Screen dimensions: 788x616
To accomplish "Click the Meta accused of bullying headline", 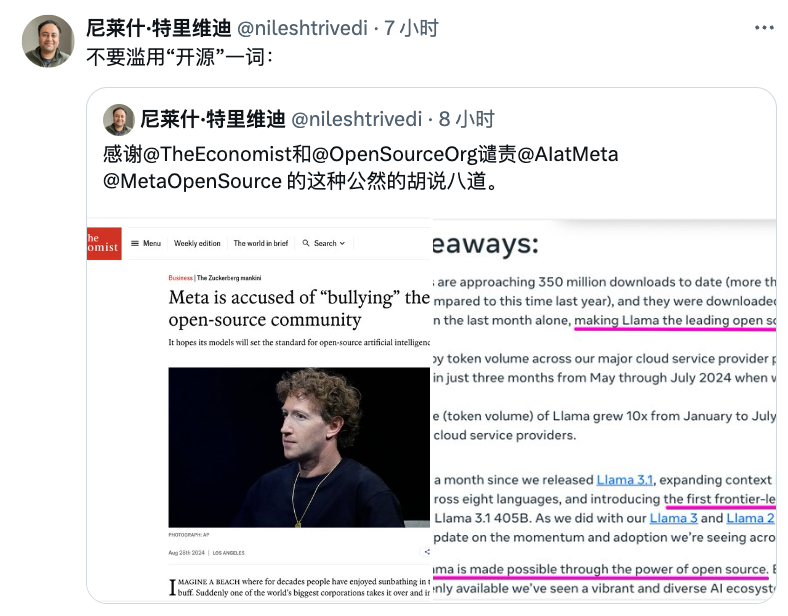I will point(299,309).
